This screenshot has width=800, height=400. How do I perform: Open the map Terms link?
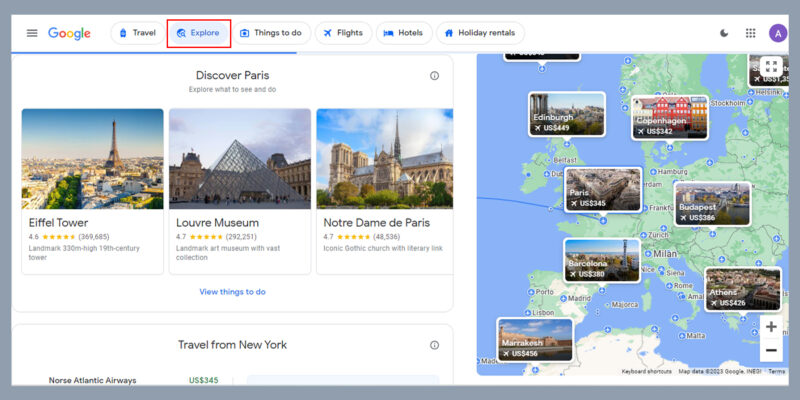click(777, 371)
